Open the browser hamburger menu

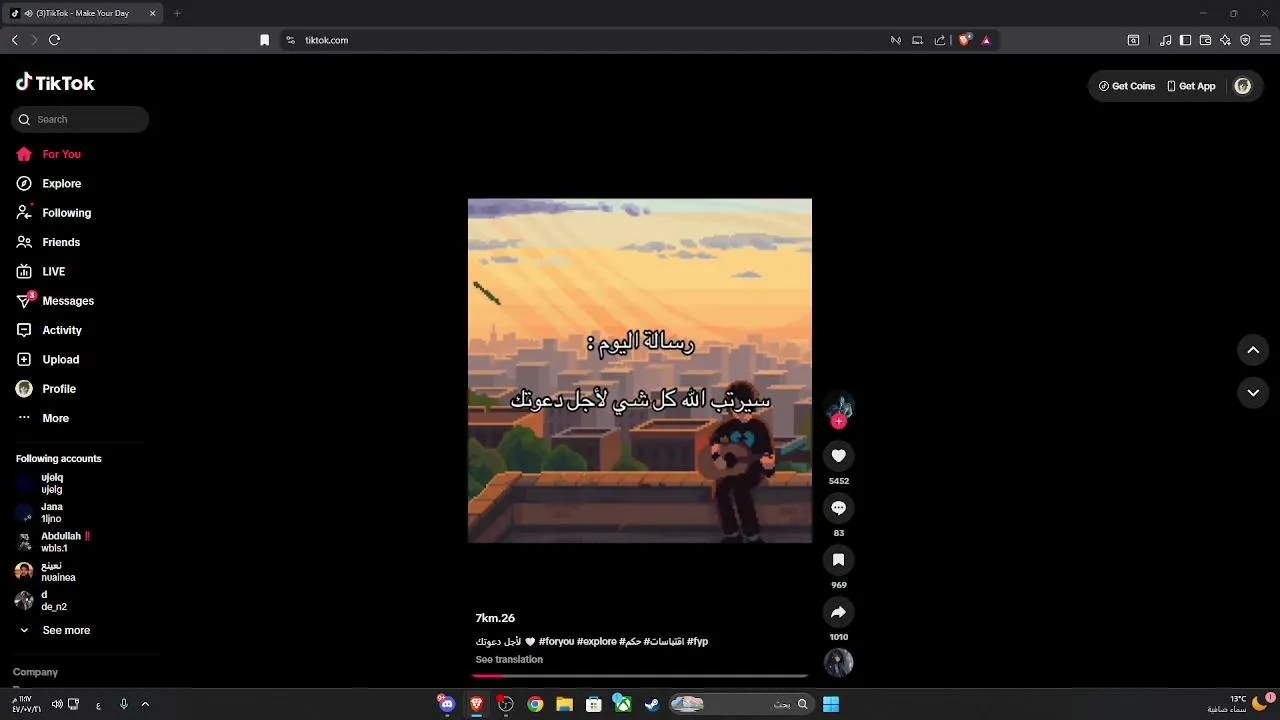pos(1265,40)
